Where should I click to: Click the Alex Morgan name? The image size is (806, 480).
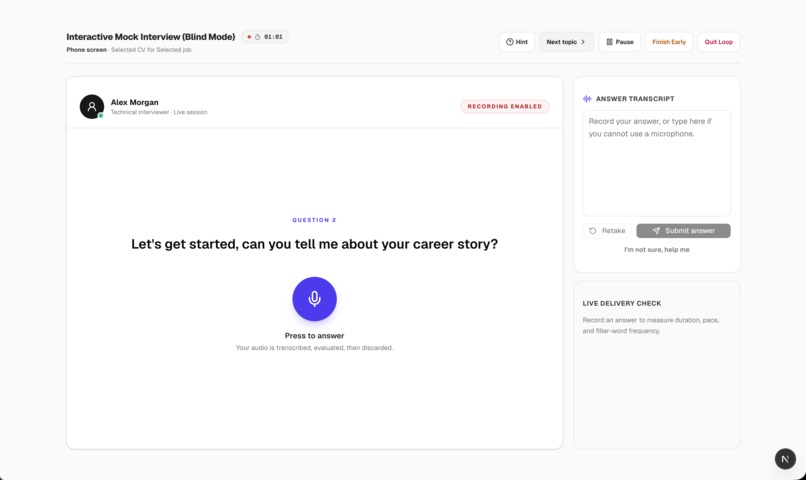(x=135, y=102)
